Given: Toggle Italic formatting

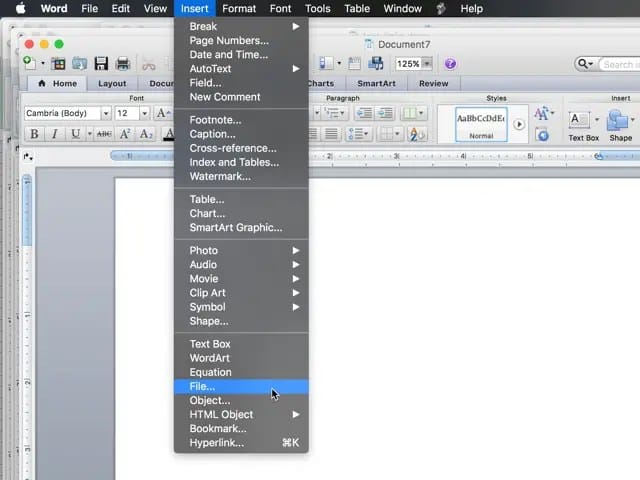Looking at the screenshot, I should coord(55,133).
